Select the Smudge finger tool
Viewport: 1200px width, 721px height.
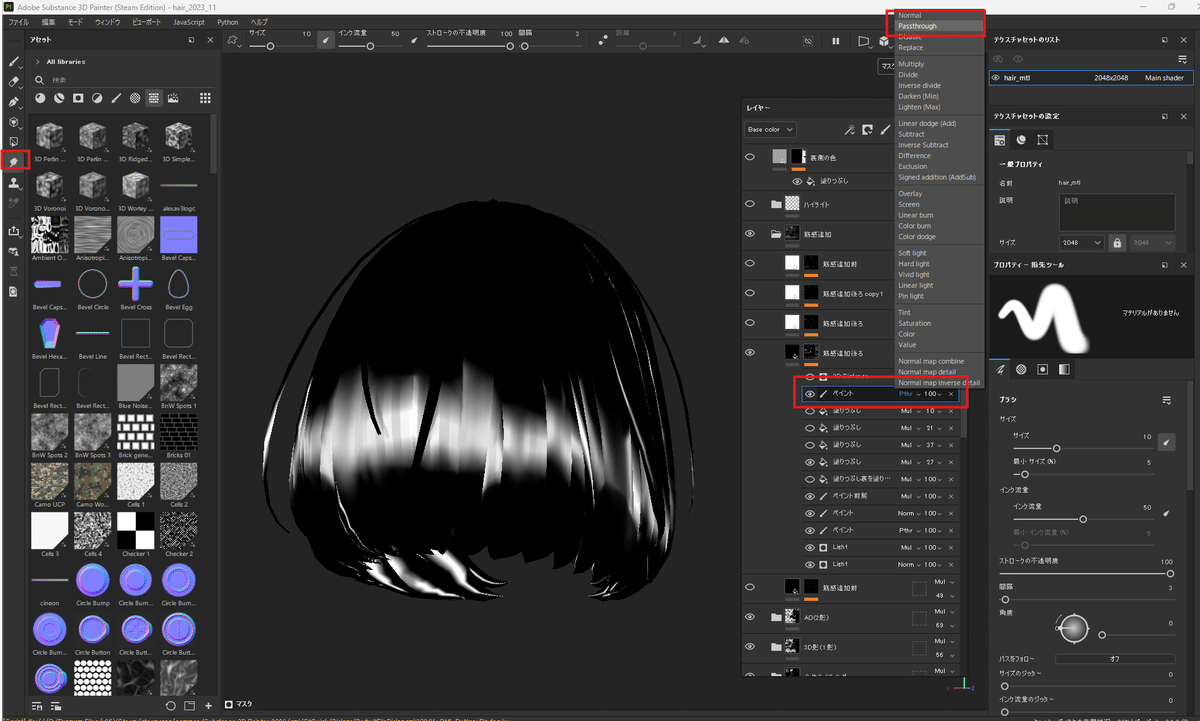pyautogui.click(x=14, y=161)
